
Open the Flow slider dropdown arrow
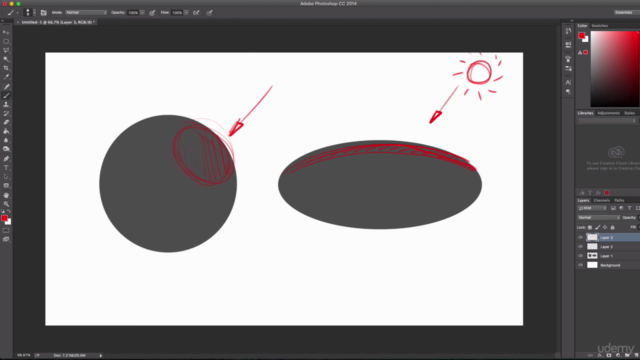coord(186,13)
